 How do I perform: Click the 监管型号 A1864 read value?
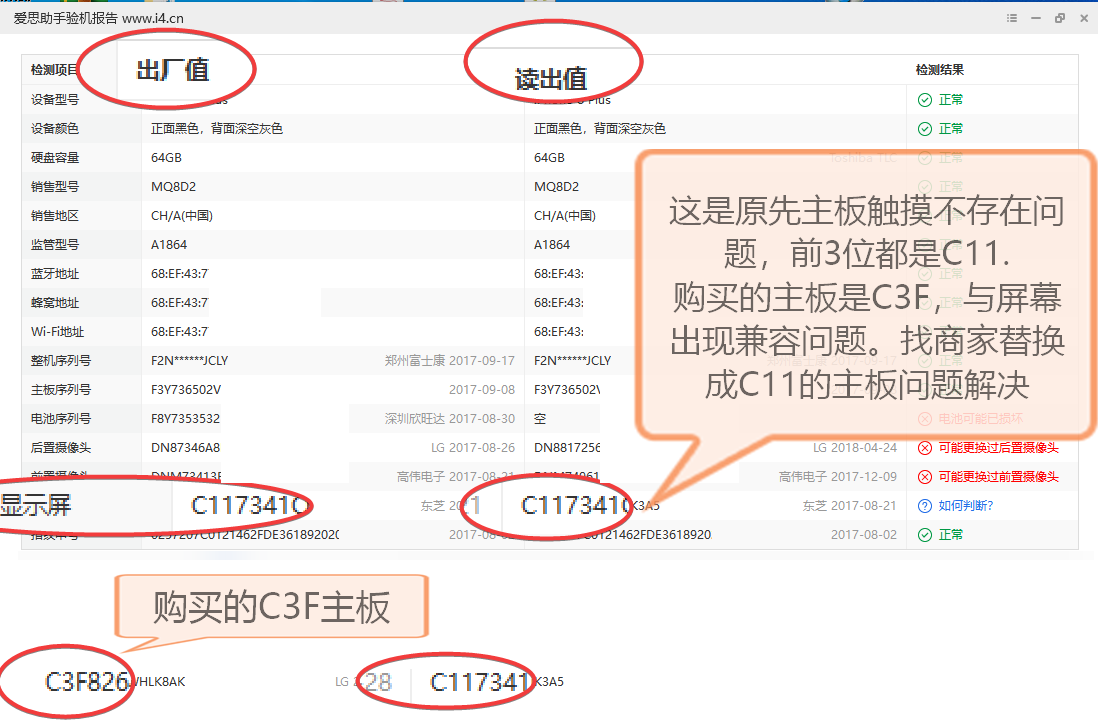coord(551,245)
